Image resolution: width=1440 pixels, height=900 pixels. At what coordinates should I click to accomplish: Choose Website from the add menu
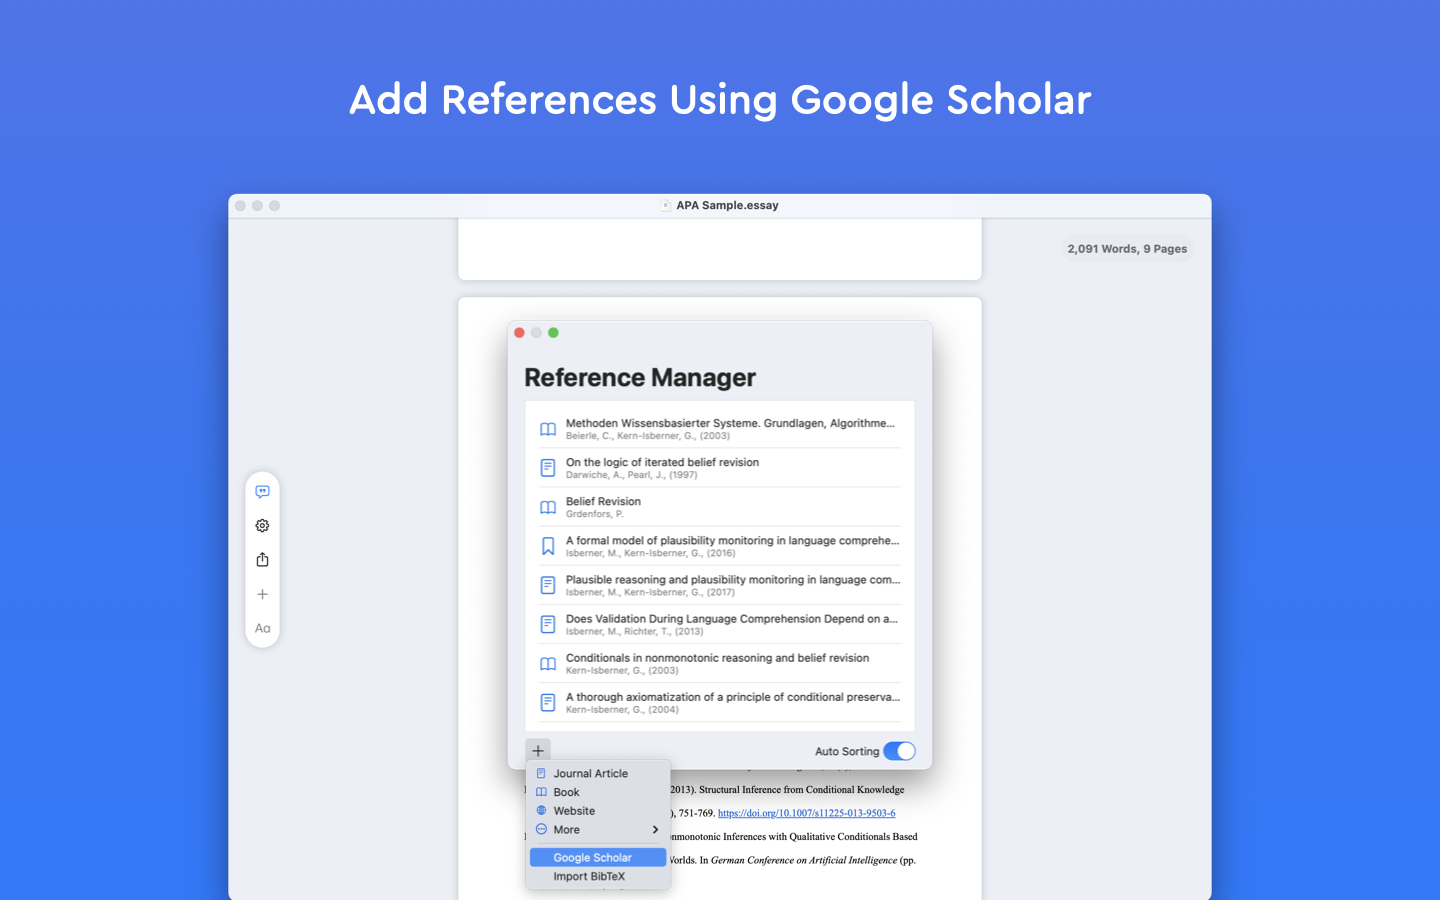(x=598, y=811)
